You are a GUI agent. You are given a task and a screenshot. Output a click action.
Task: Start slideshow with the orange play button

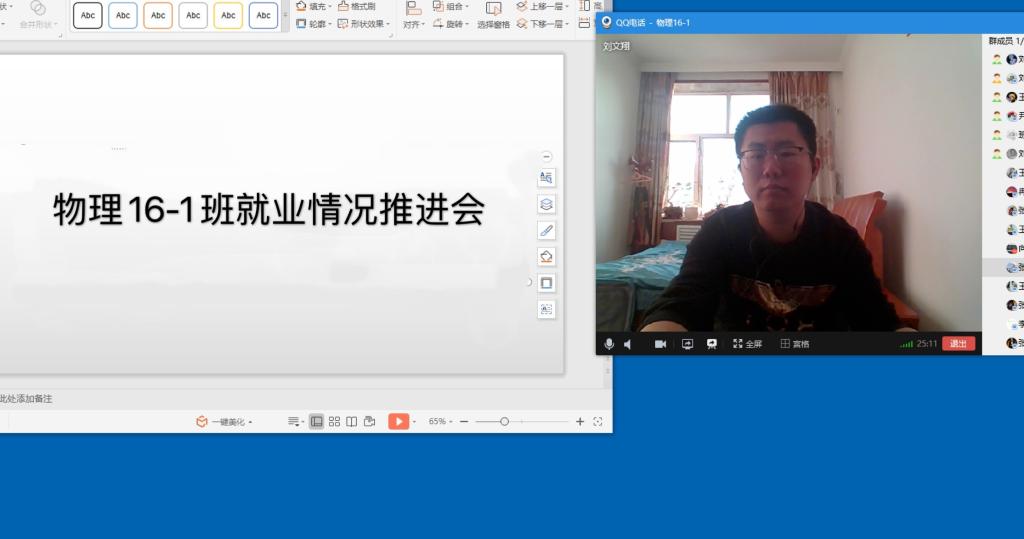397,422
